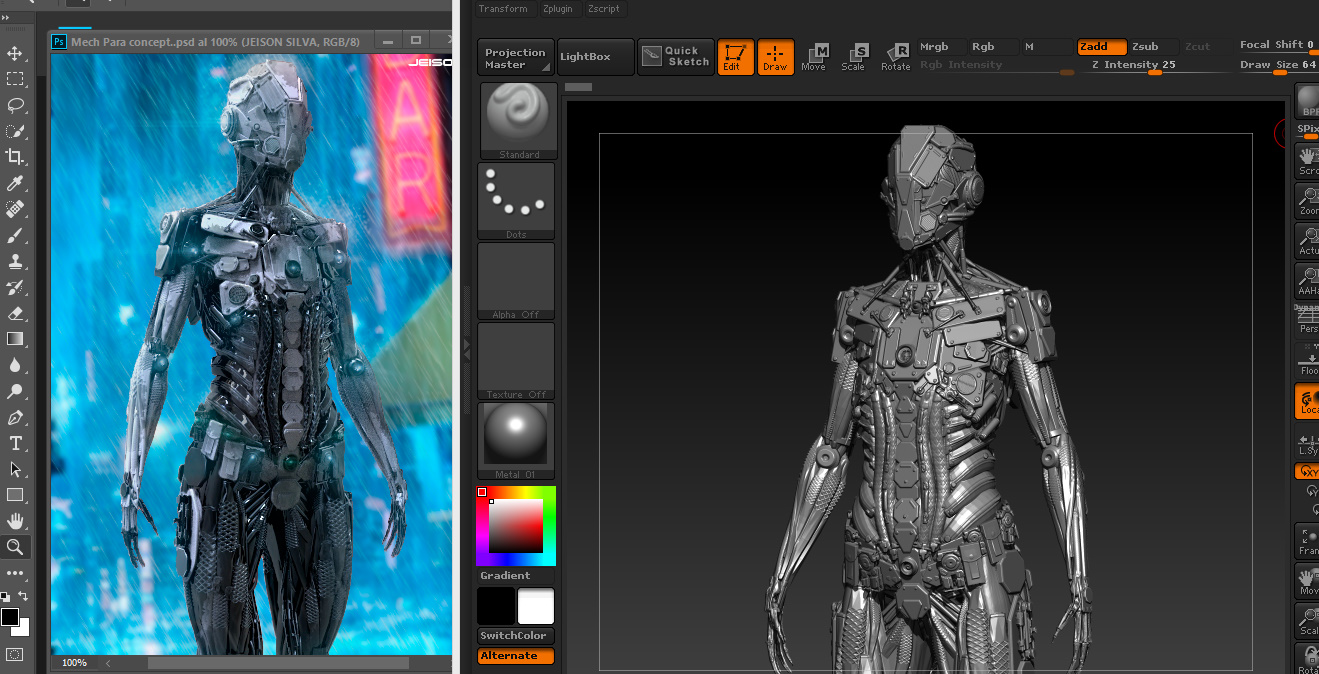This screenshot has width=1319, height=674.
Task: Select the Quick Selection tool
Action: [15, 131]
